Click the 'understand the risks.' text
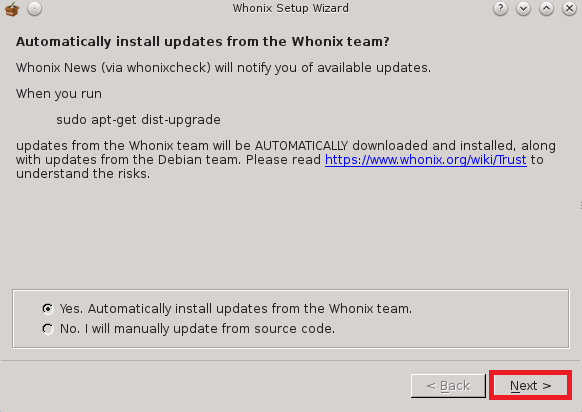 [x=83, y=174]
